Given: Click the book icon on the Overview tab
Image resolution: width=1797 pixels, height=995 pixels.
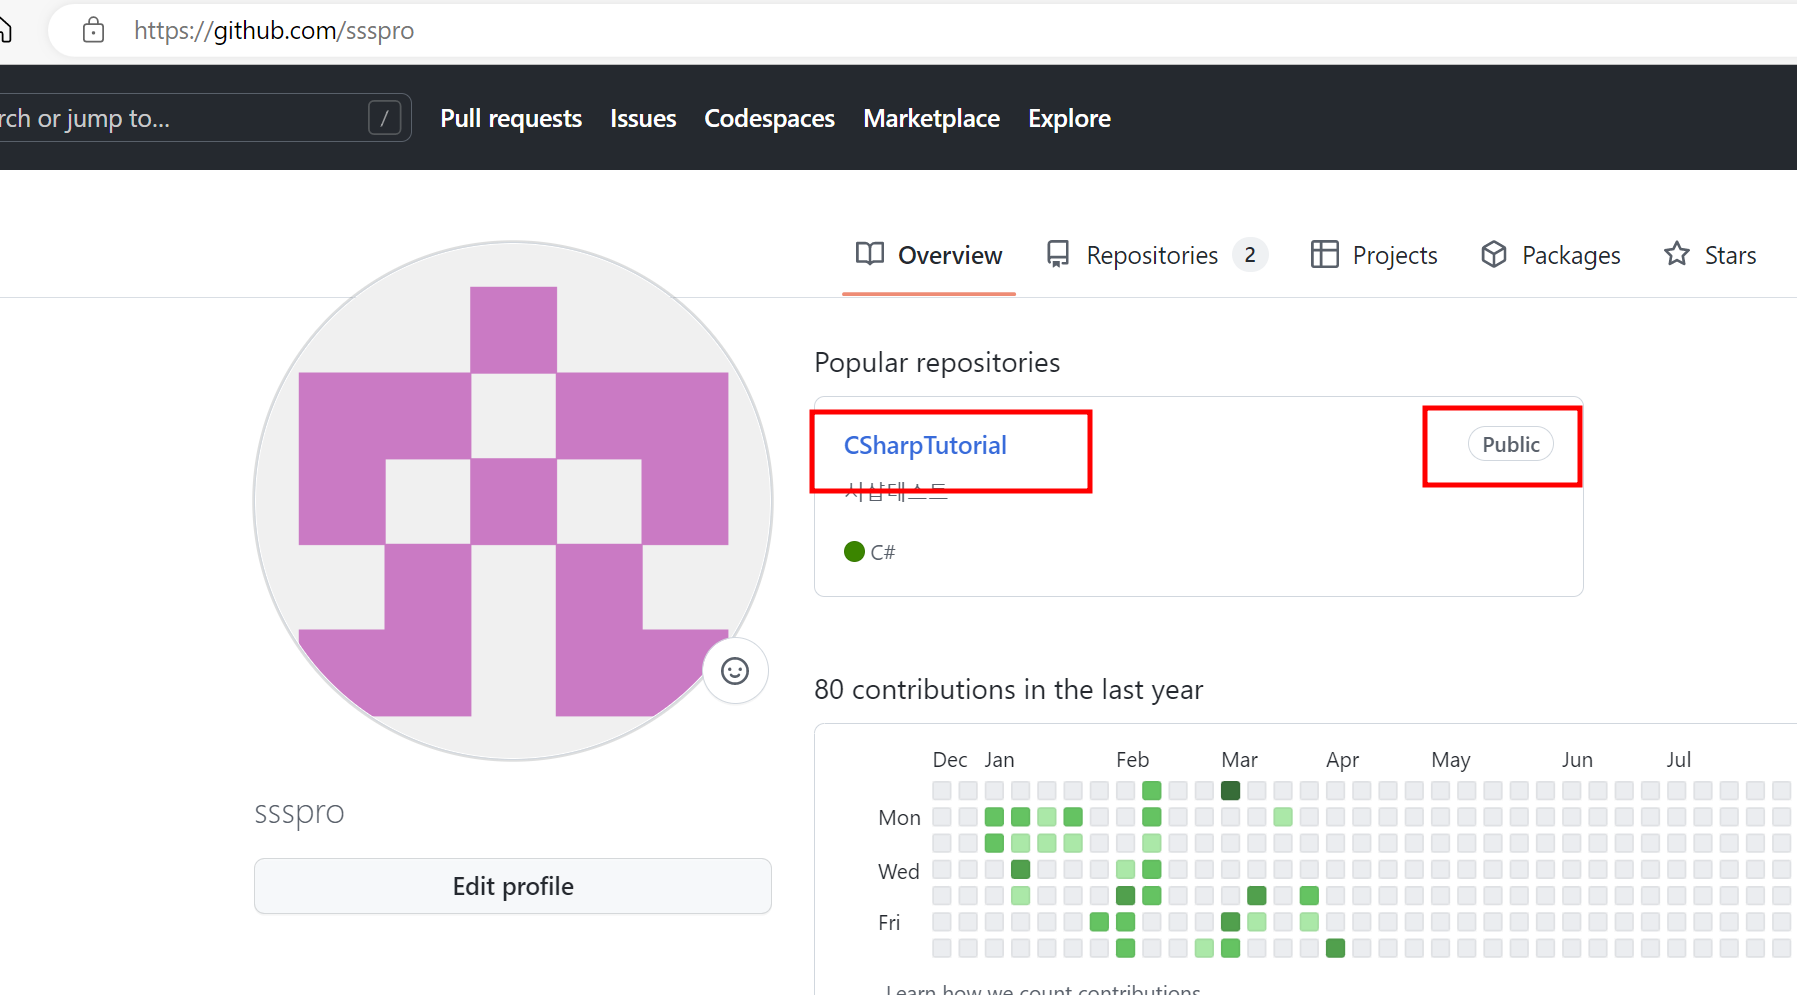Looking at the screenshot, I should point(870,254).
